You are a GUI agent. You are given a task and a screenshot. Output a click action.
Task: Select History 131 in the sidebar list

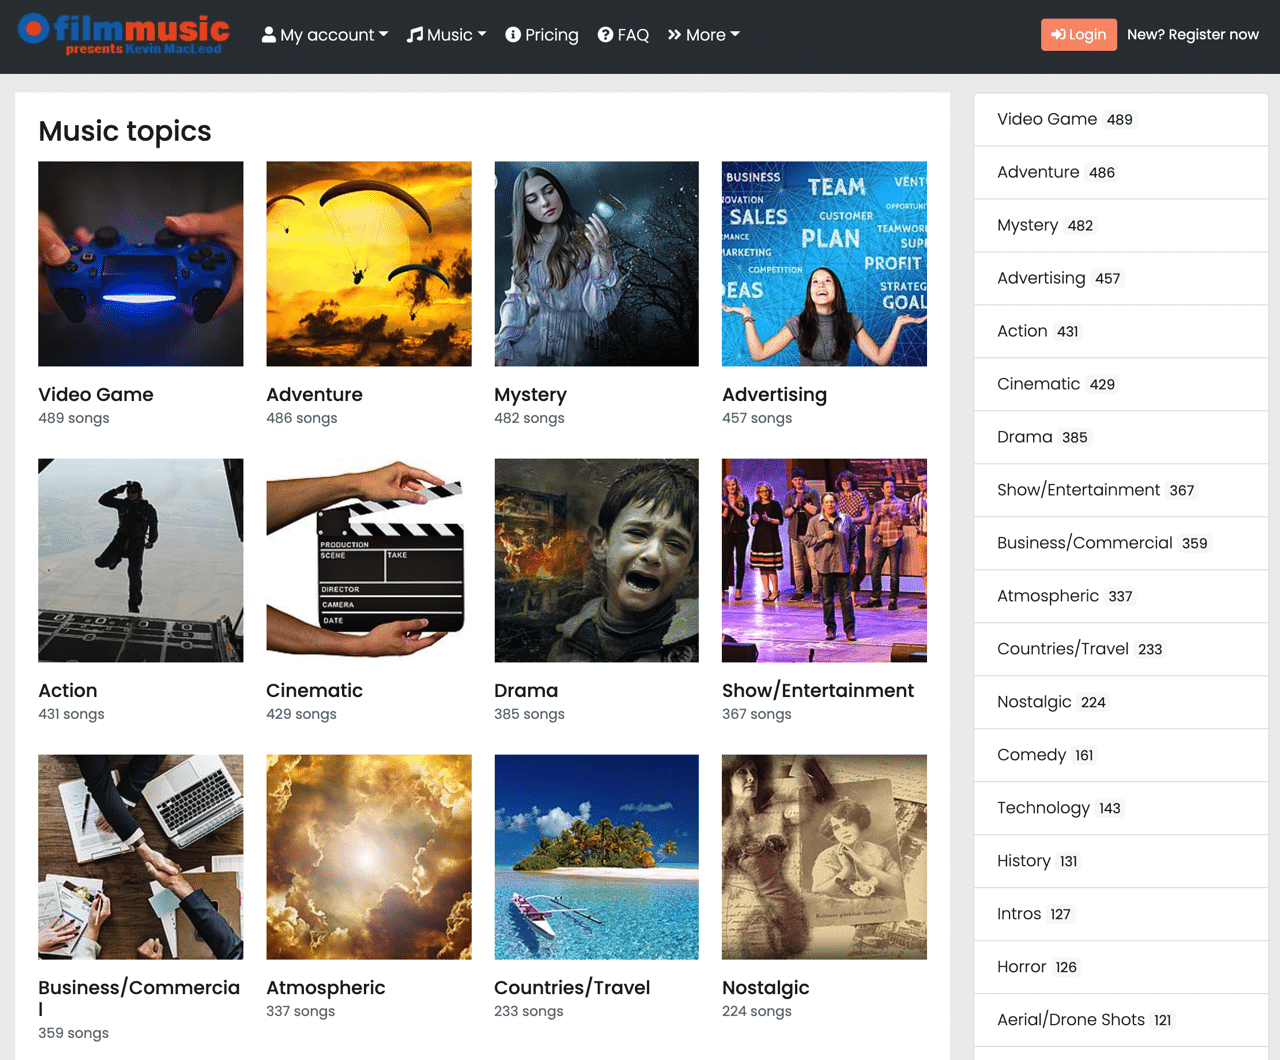pyautogui.click(x=1121, y=861)
